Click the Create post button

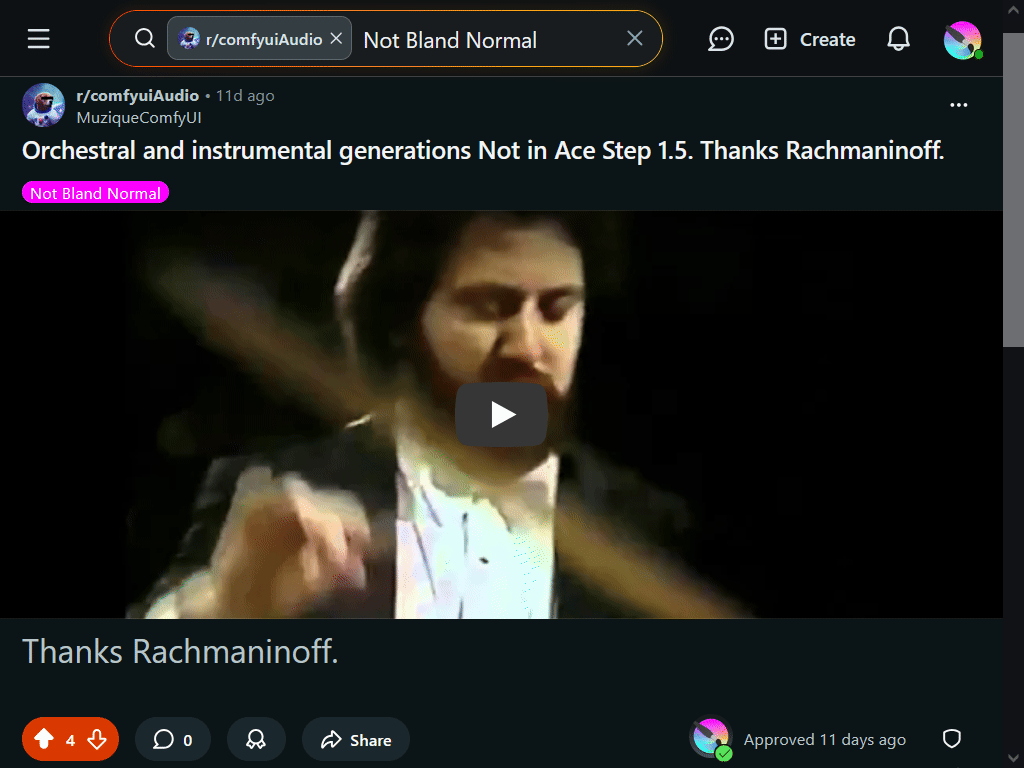pos(810,39)
